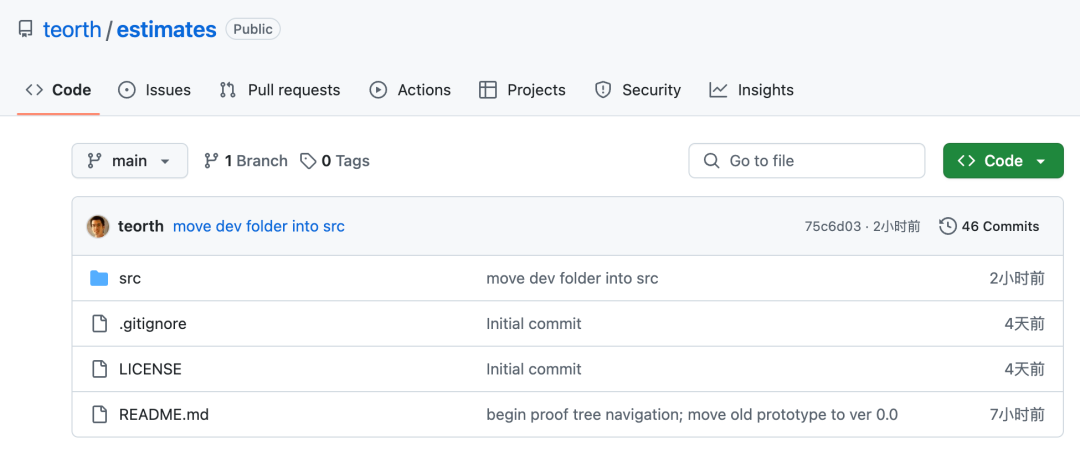
Task: Click the branch icon beside 1 Branch
Action: (x=211, y=161)
